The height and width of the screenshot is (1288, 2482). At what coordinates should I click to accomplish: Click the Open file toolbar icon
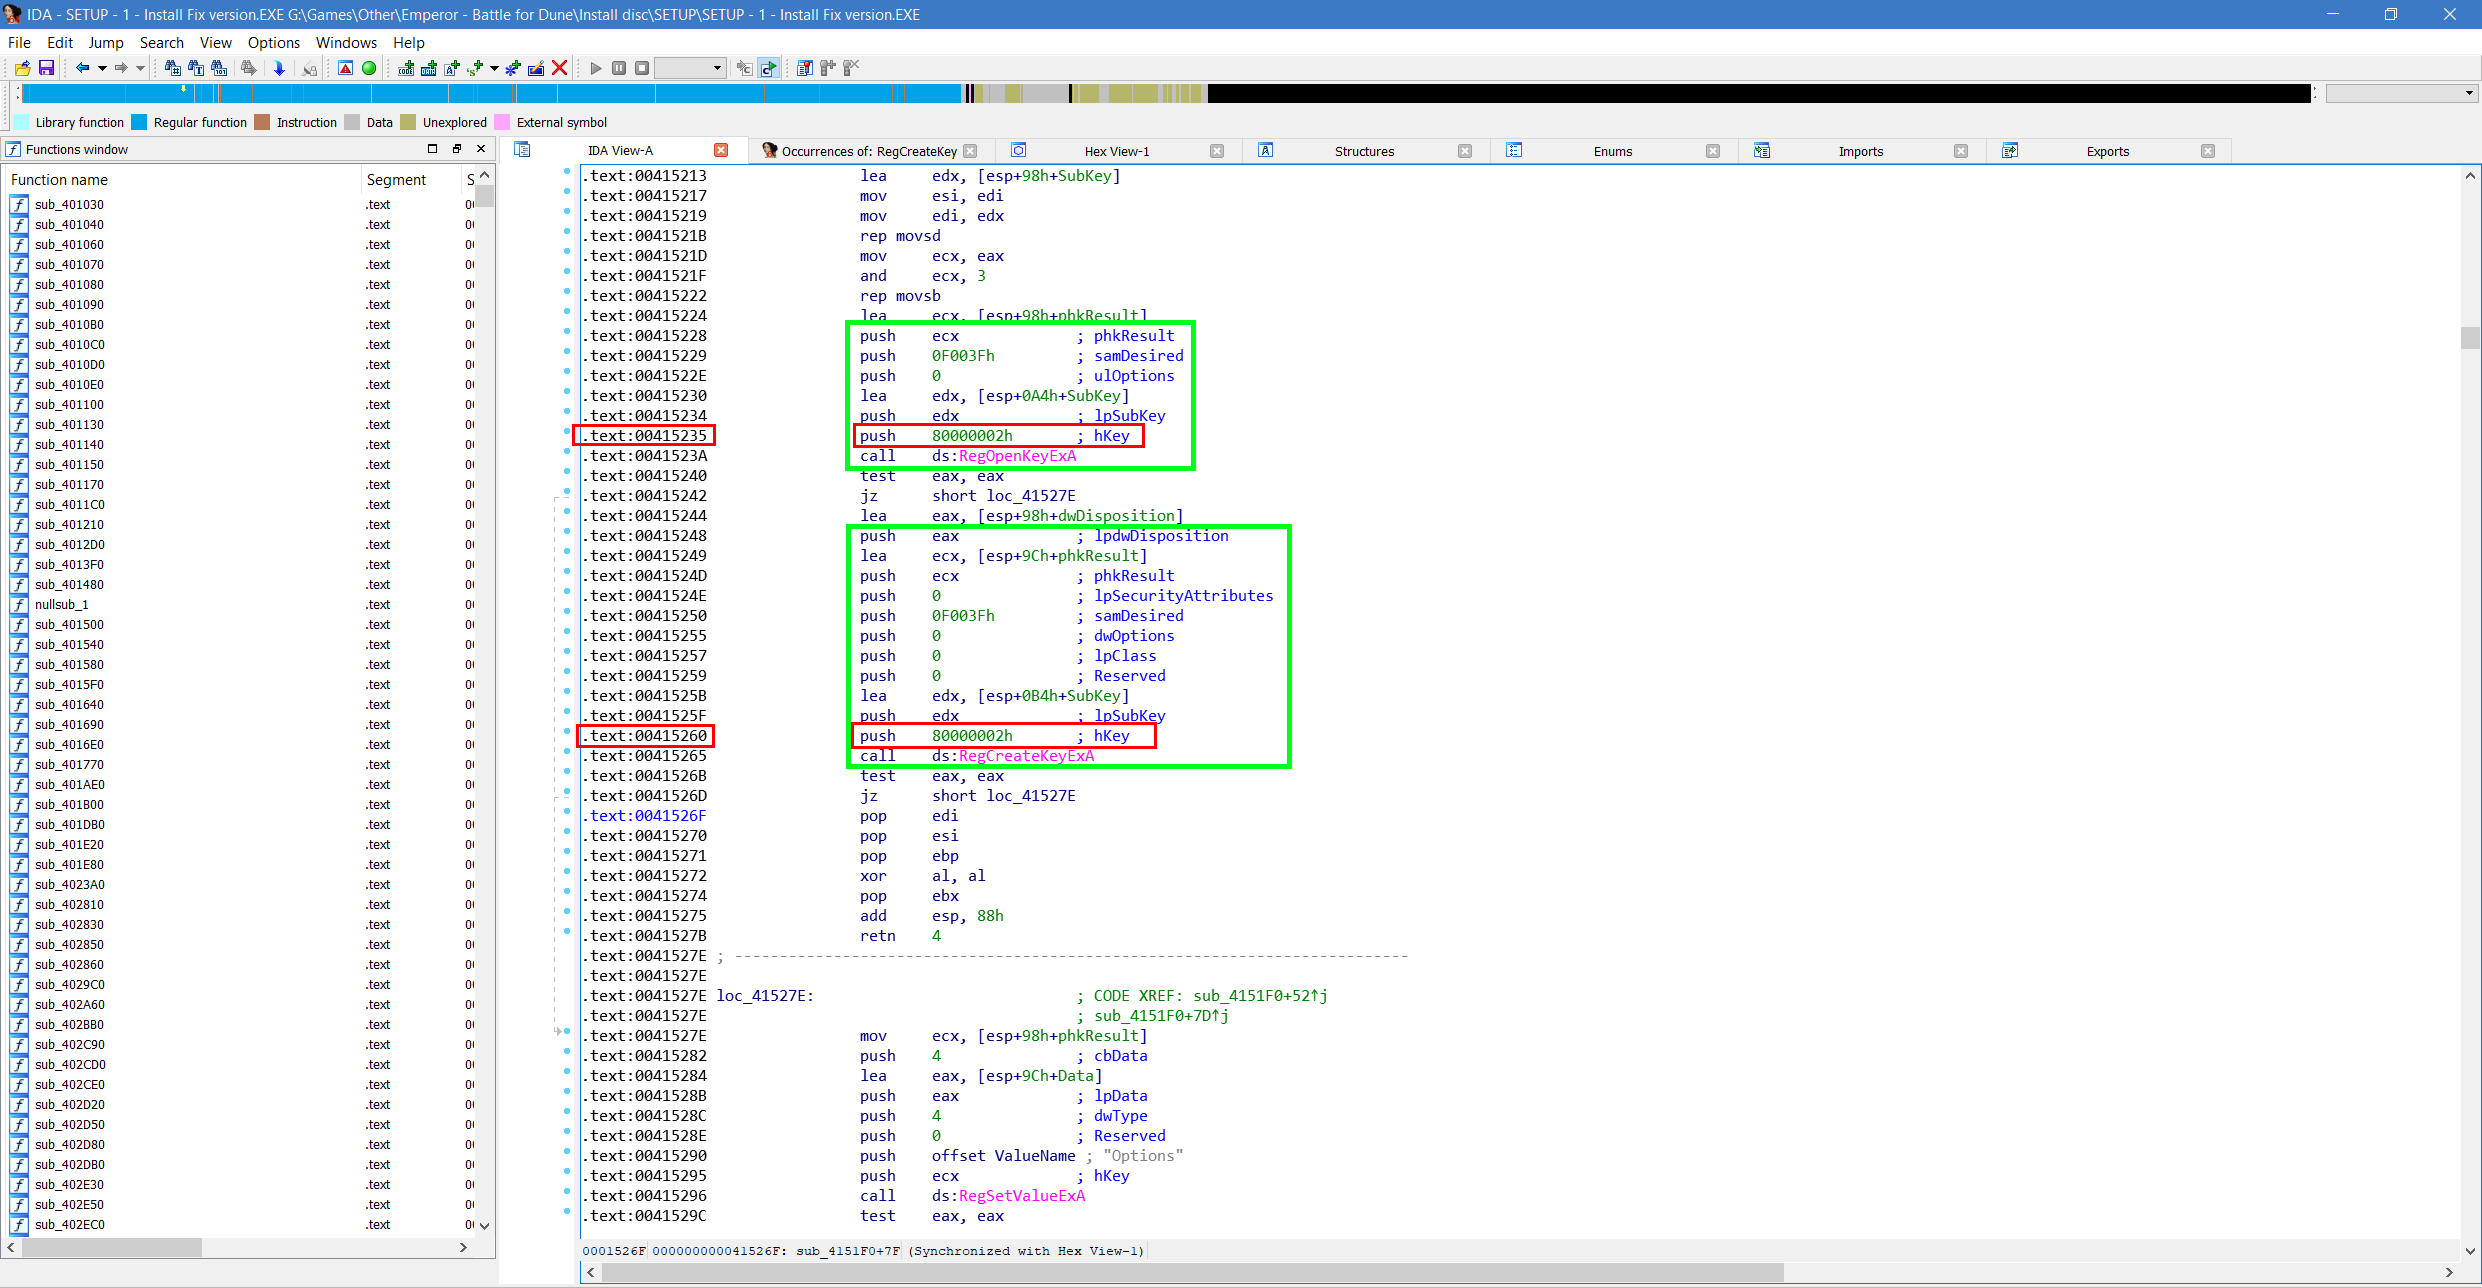tap(22, 68)
